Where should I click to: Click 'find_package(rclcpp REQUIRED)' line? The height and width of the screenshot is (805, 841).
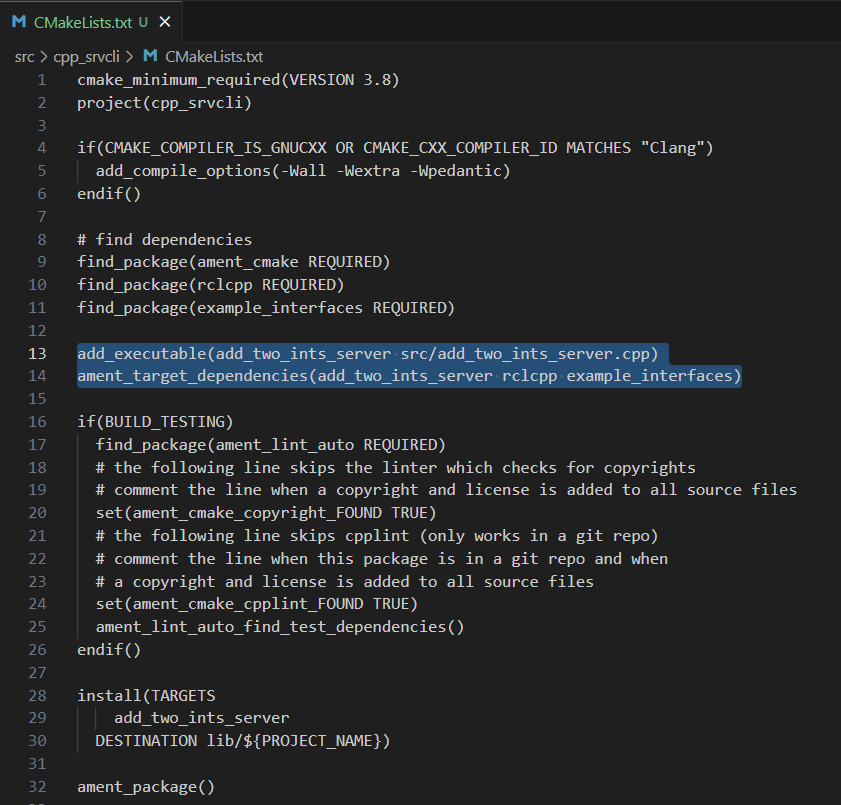click(210, 285)
